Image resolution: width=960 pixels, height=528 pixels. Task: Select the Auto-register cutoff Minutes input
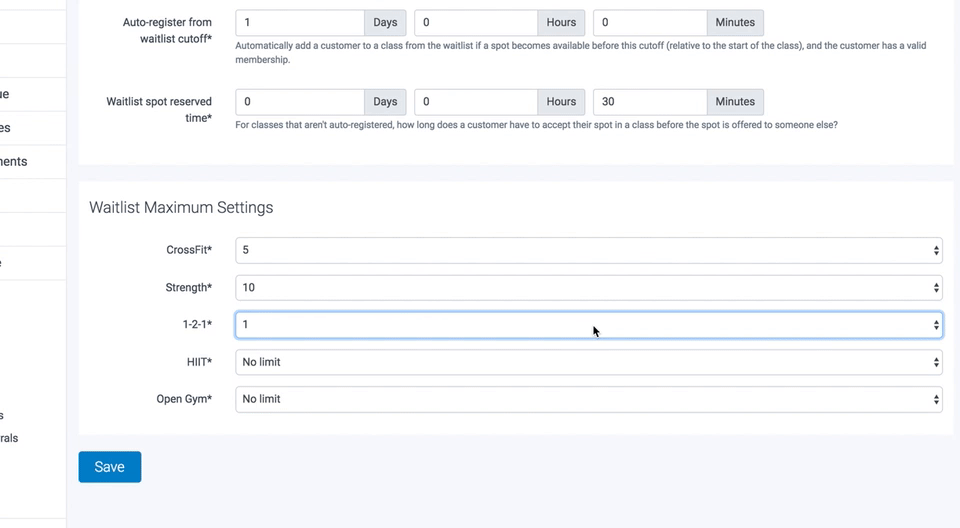650,23
